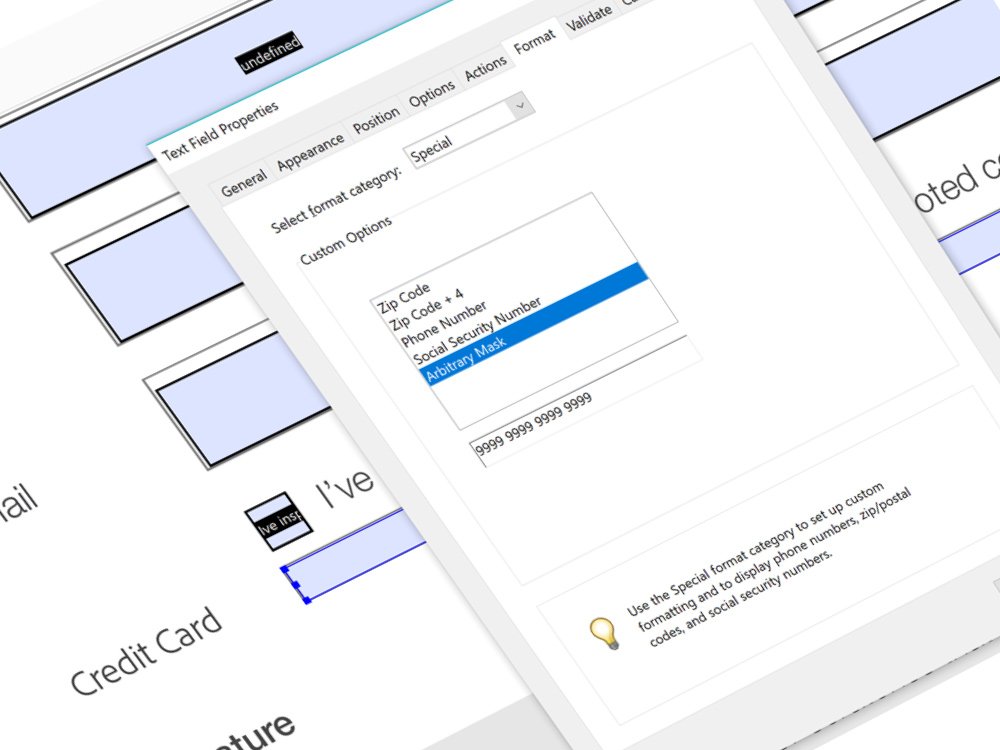Open the General tab
This screenshot has height=750, width=1000.
pyautogui.click(x=244, y=182)
